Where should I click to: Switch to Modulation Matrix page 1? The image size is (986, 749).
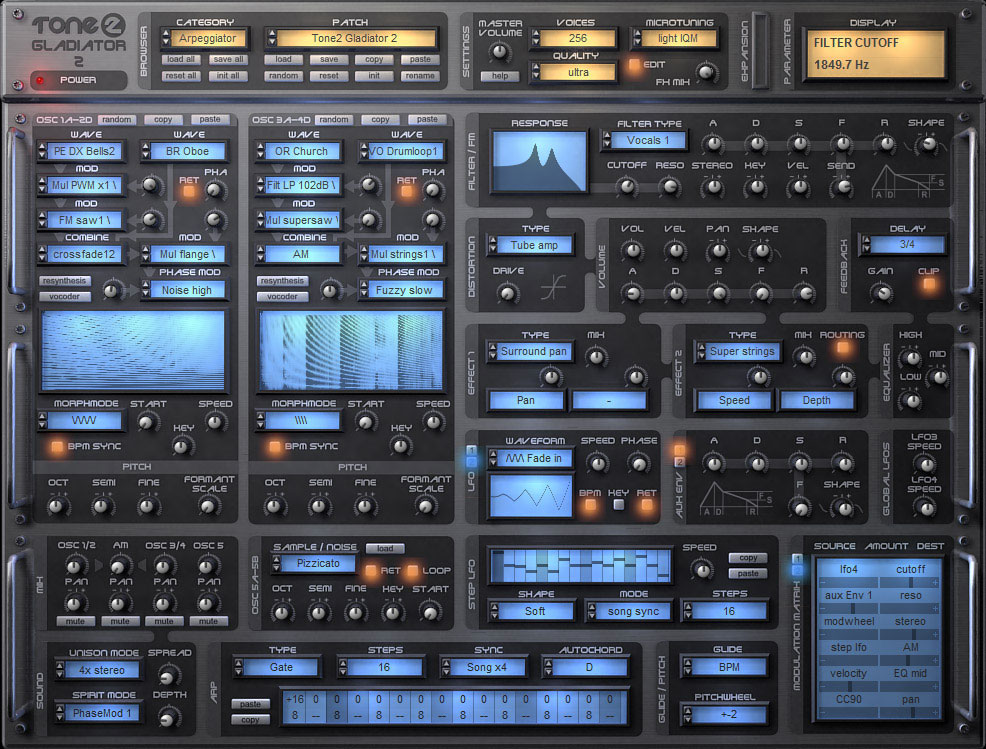click(x=797, y=558)
